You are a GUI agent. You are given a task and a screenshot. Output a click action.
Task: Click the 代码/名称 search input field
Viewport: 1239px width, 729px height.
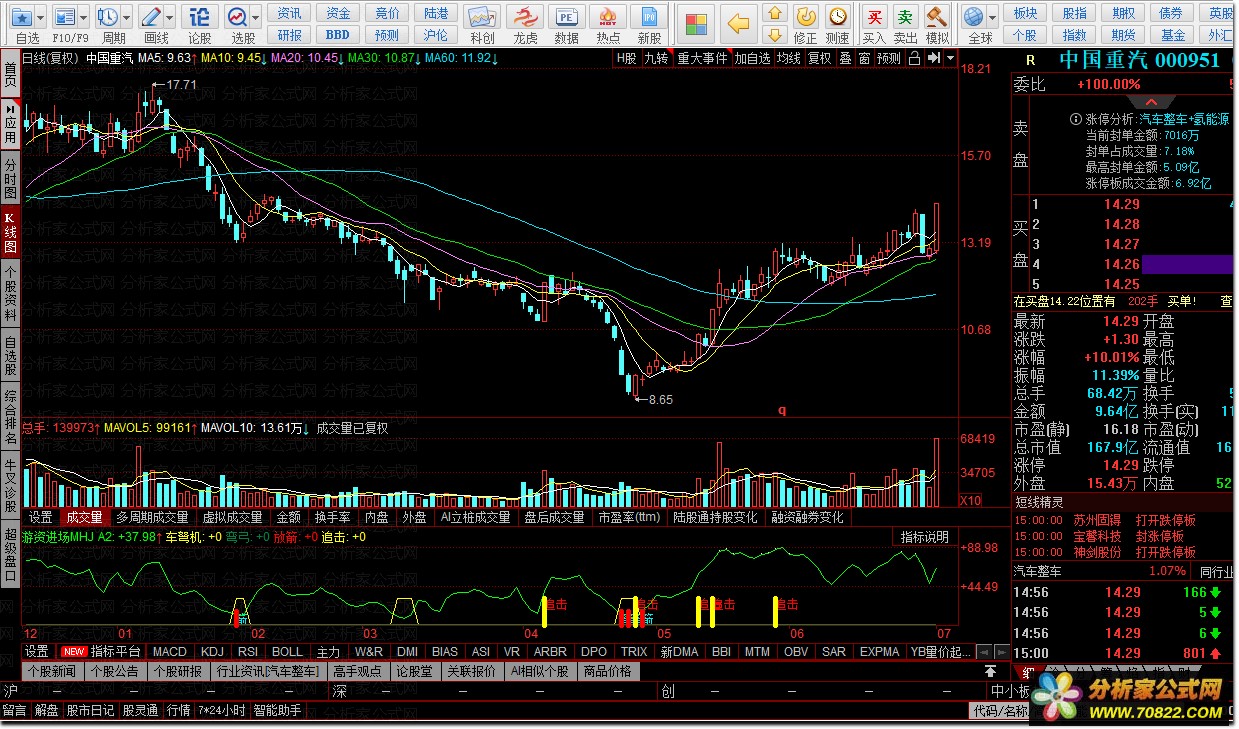point(1001,711)
